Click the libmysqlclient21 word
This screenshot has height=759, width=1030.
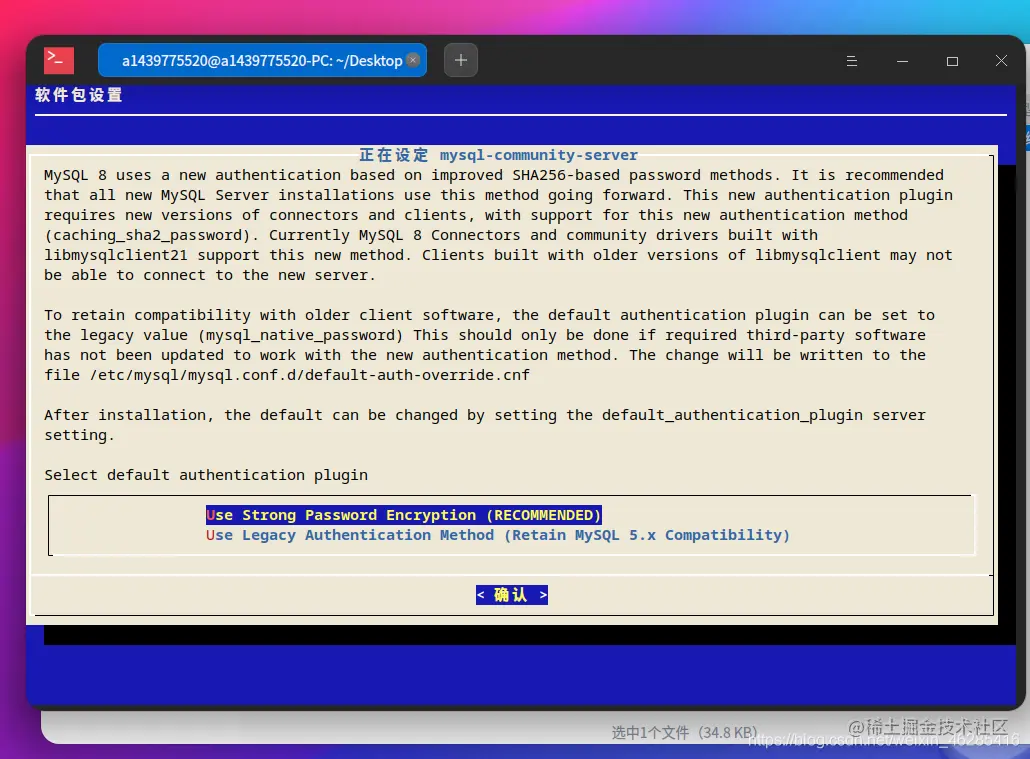point(116,255)
